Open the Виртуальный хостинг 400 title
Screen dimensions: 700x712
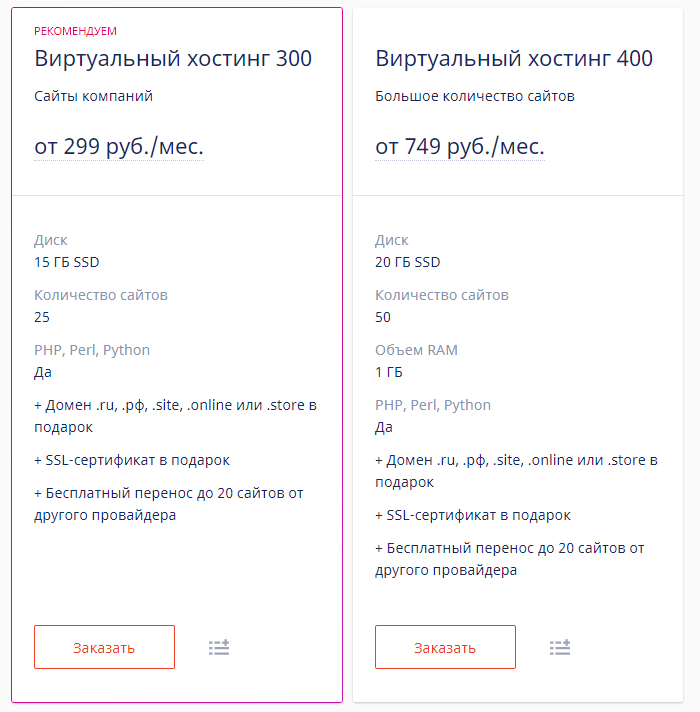tap(514, 59)
